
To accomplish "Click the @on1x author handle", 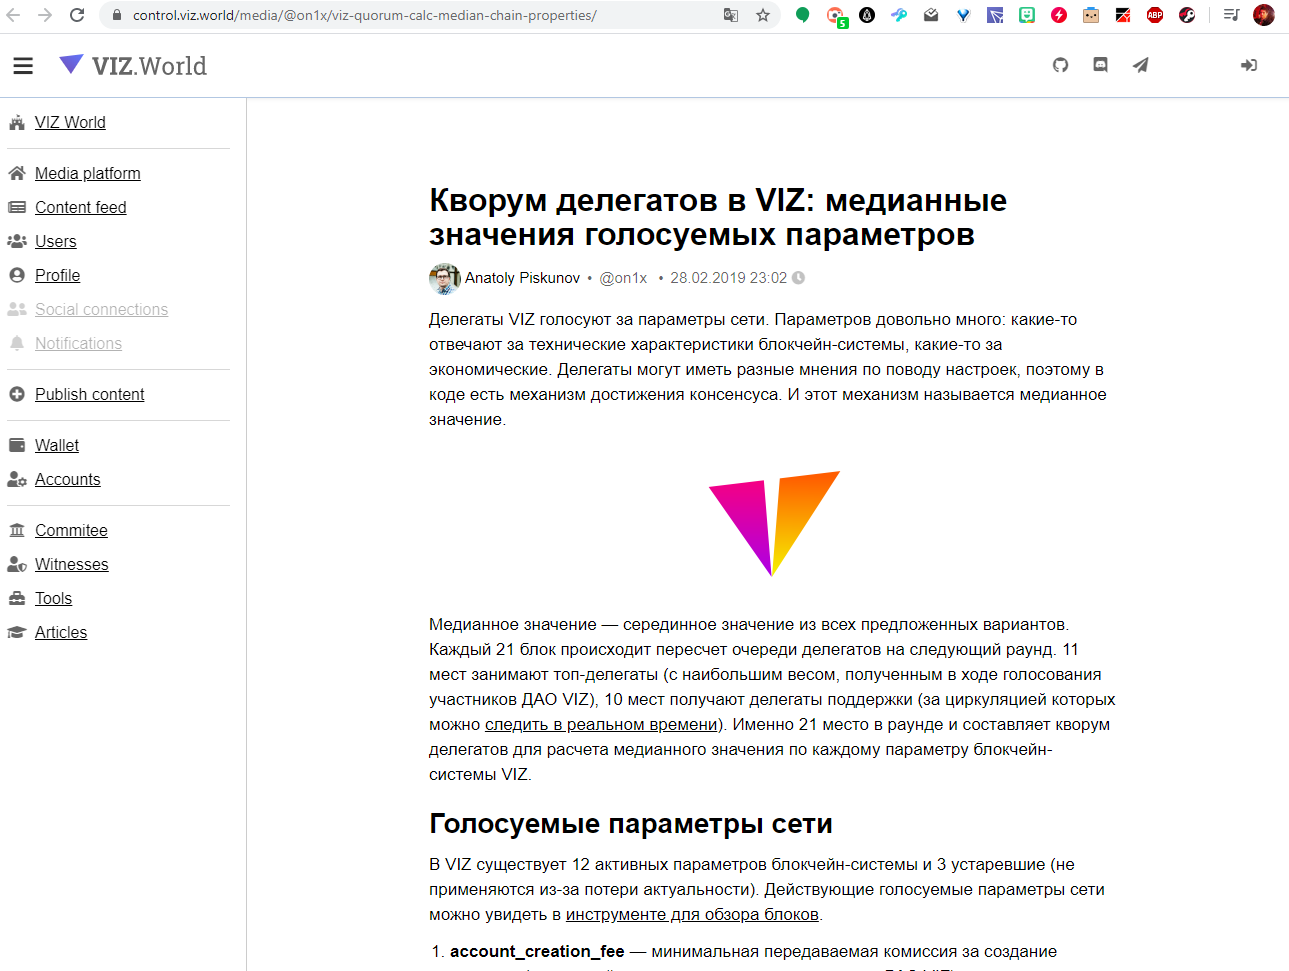I will point(623,278).
